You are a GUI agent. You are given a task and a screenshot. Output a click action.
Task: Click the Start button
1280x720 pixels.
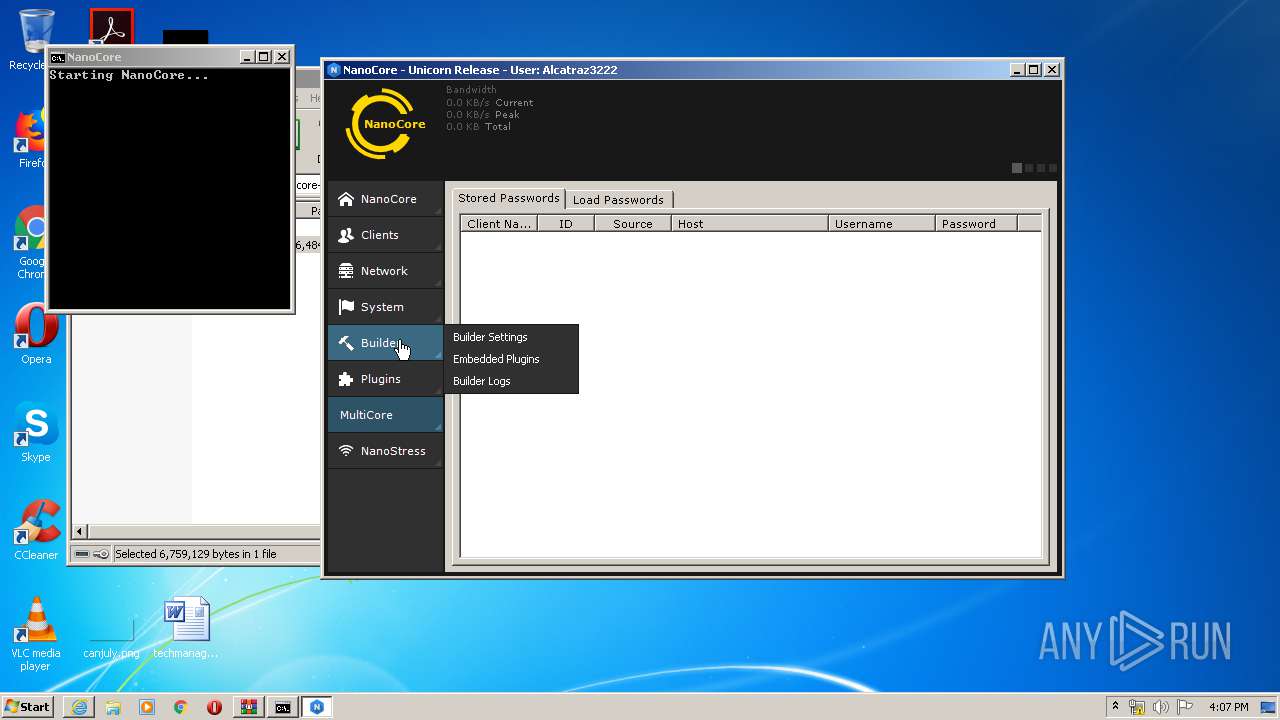pos(27,707)
